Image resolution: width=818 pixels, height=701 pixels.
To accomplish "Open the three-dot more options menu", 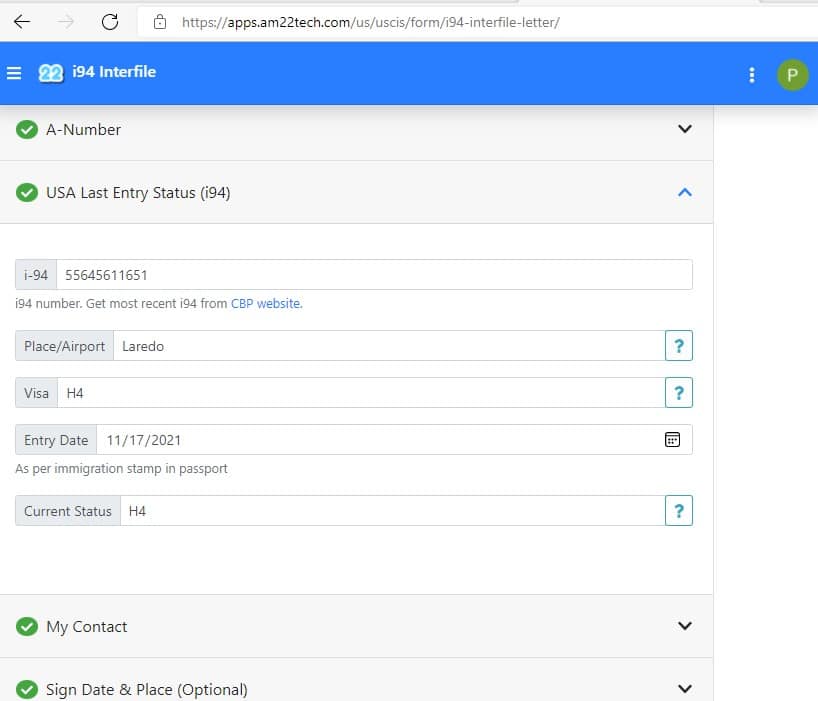I will (x=752, y=75).
